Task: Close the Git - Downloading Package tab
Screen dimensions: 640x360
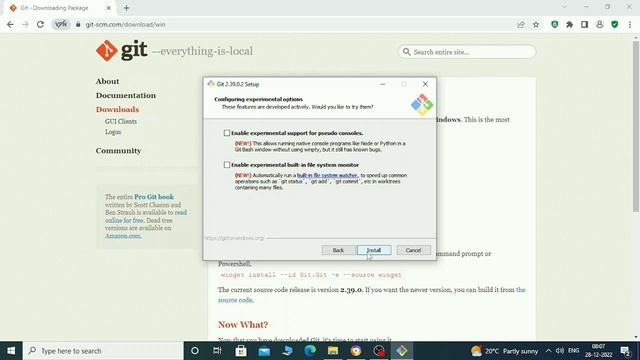Action: pyautogui.click(x=109, y=8)
